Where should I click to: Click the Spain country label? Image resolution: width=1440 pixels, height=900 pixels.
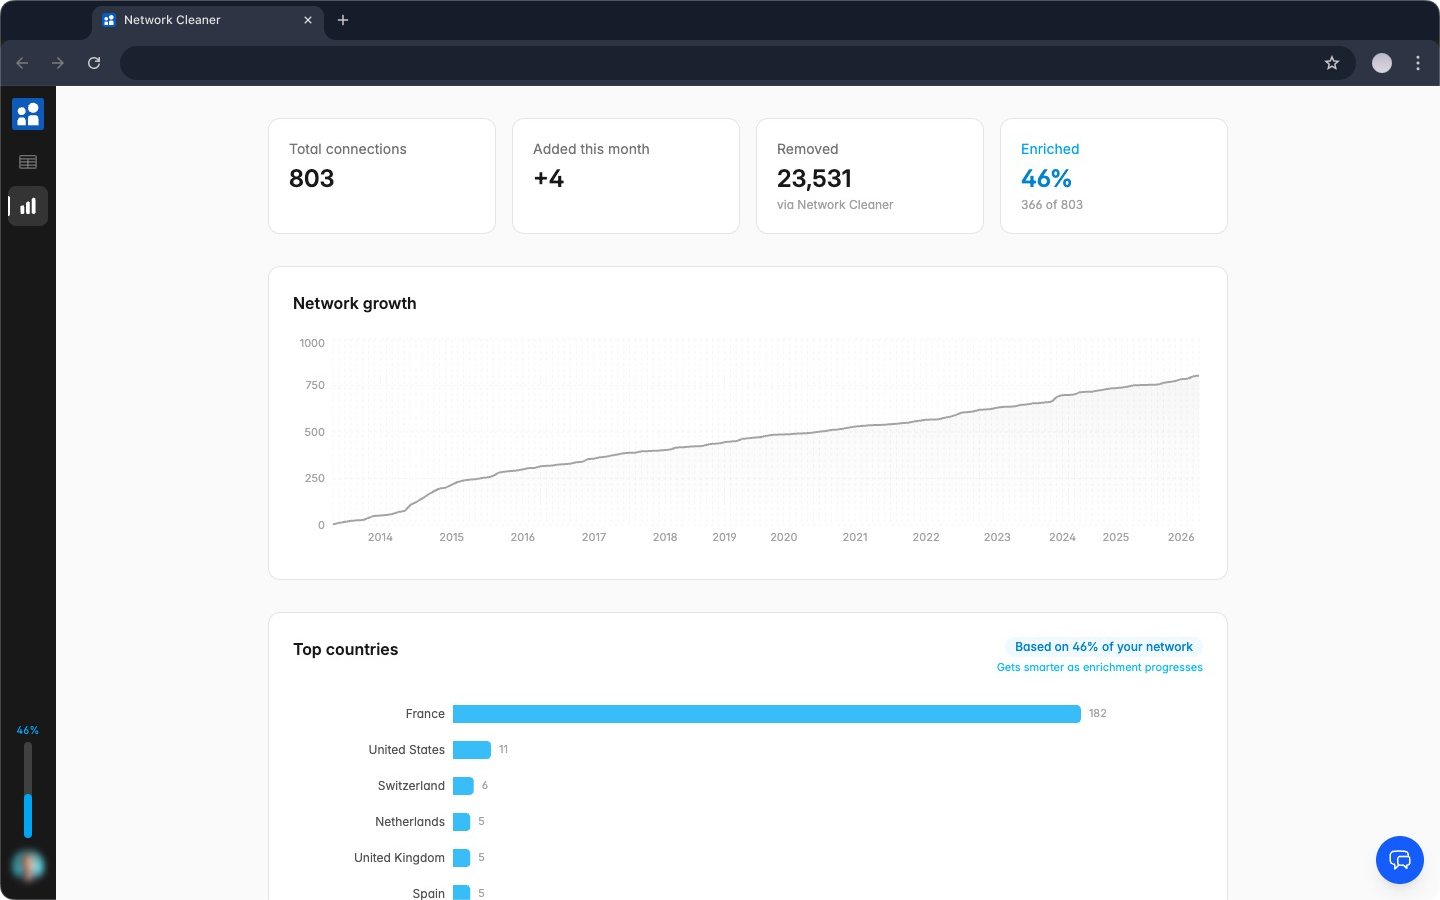point(428,893)
